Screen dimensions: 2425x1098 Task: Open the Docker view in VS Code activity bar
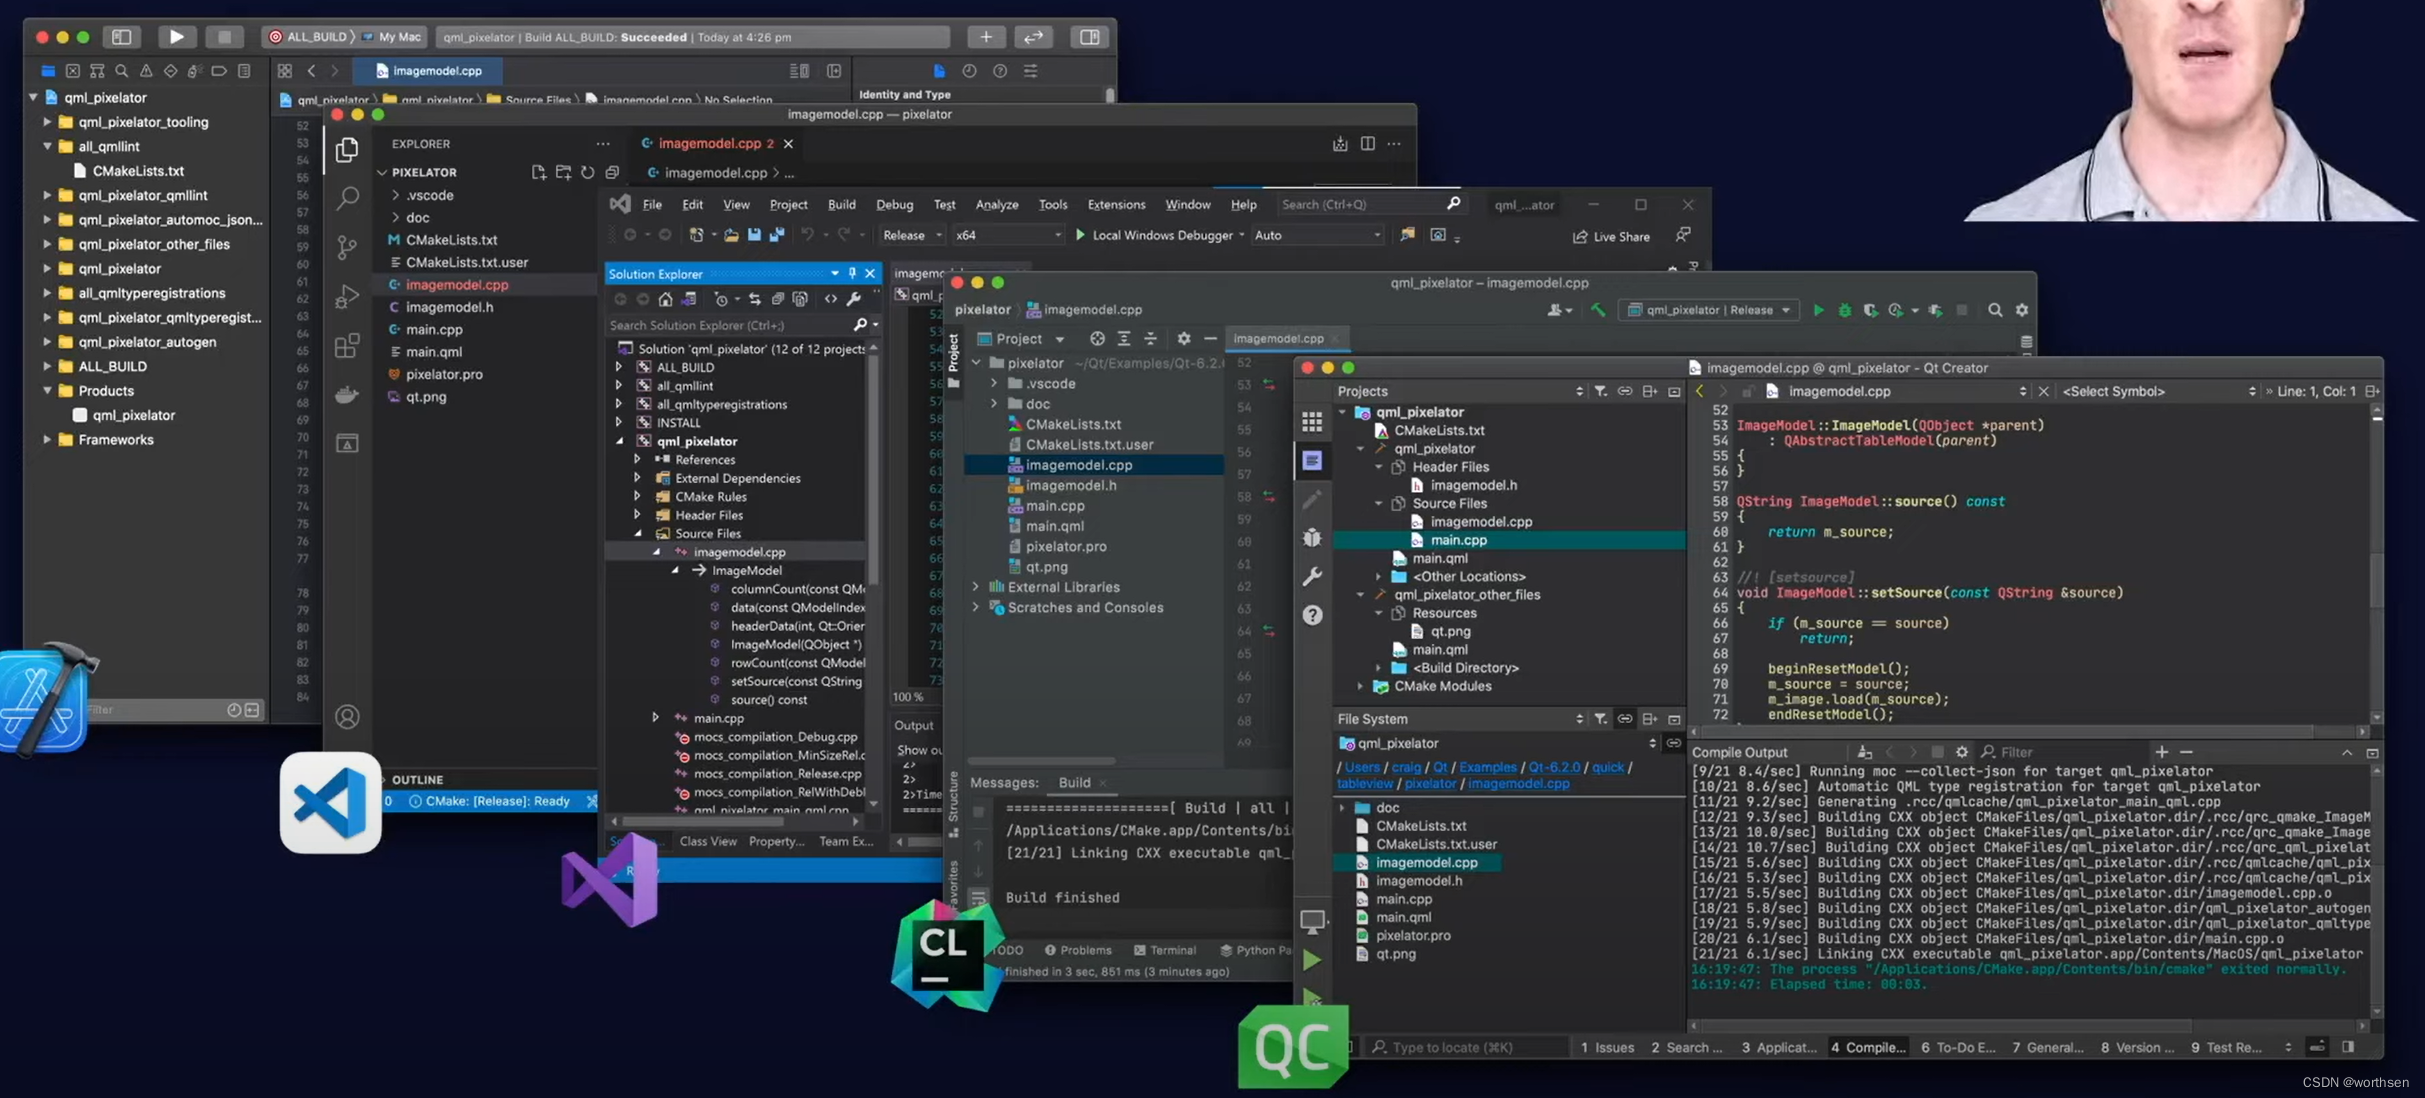(347, 395)
